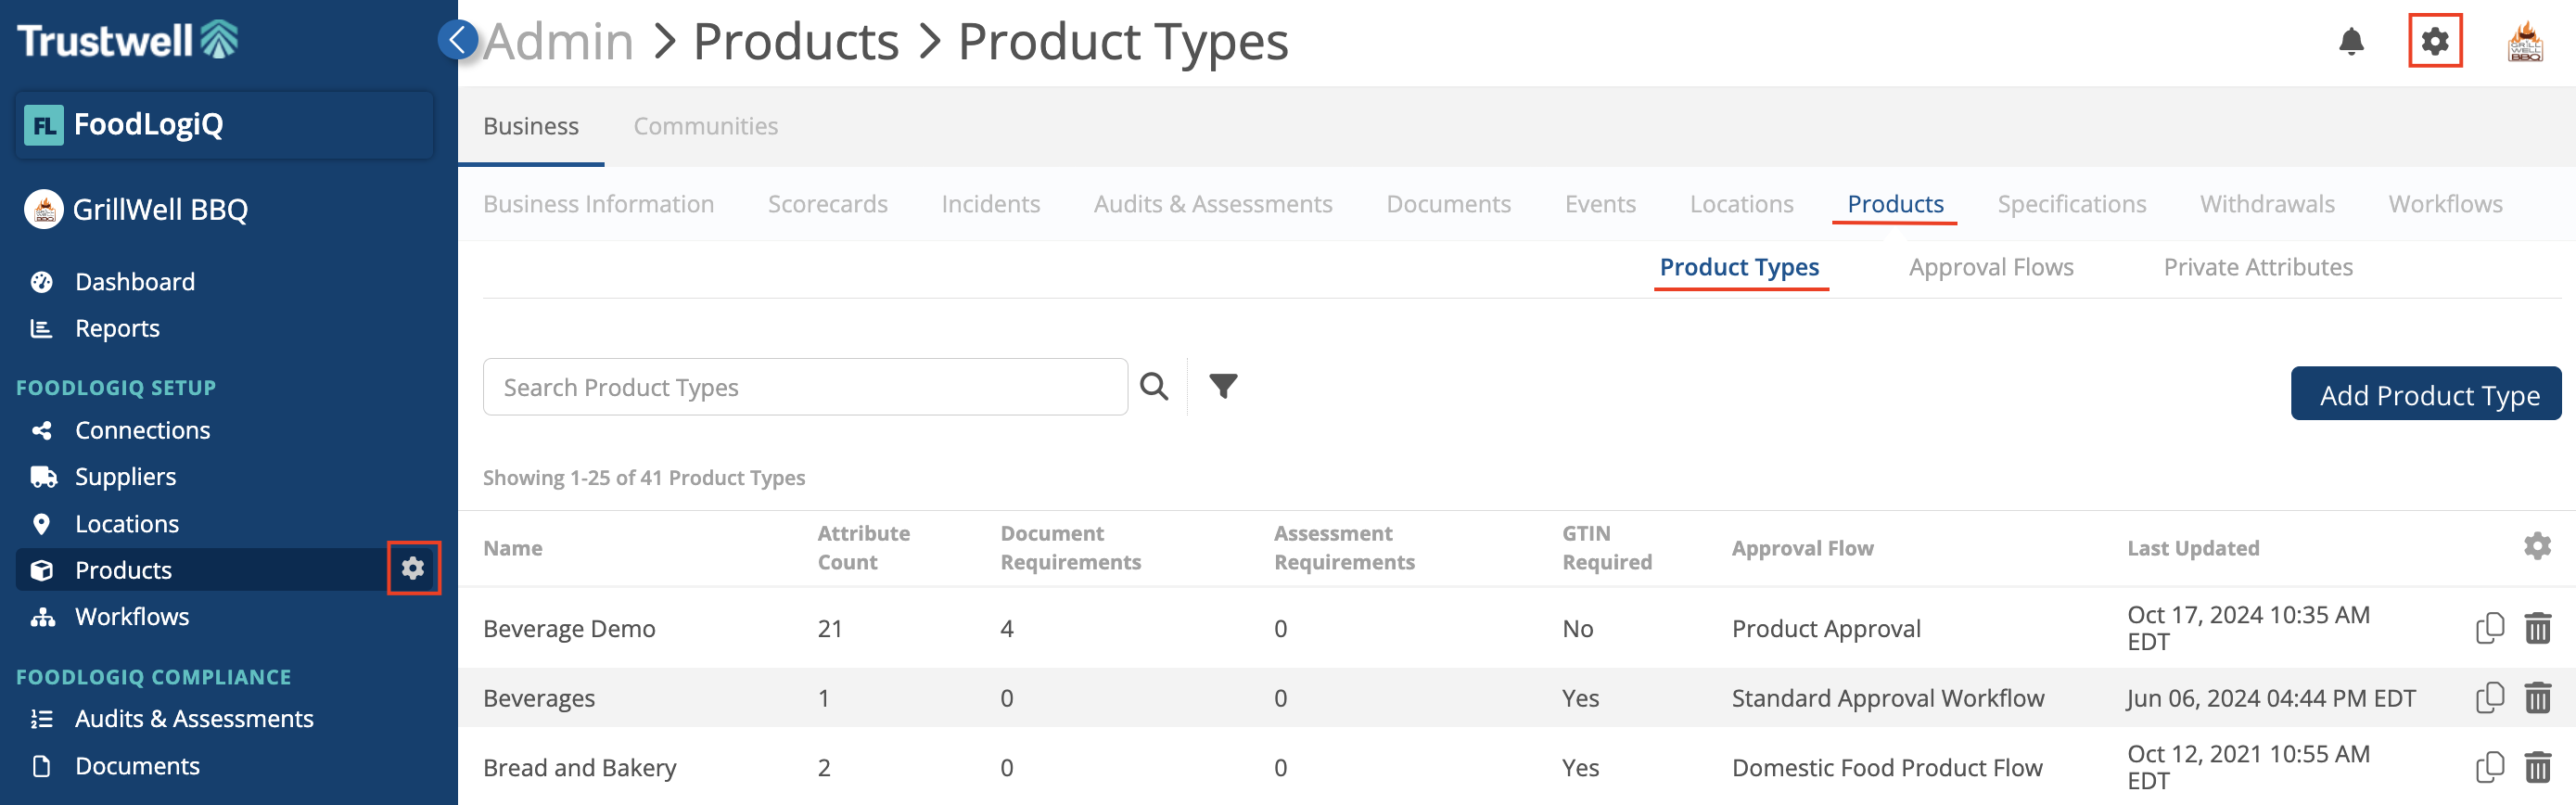Click the search magnifier icon
The image size is (2576, 805).
point(1154,387)
